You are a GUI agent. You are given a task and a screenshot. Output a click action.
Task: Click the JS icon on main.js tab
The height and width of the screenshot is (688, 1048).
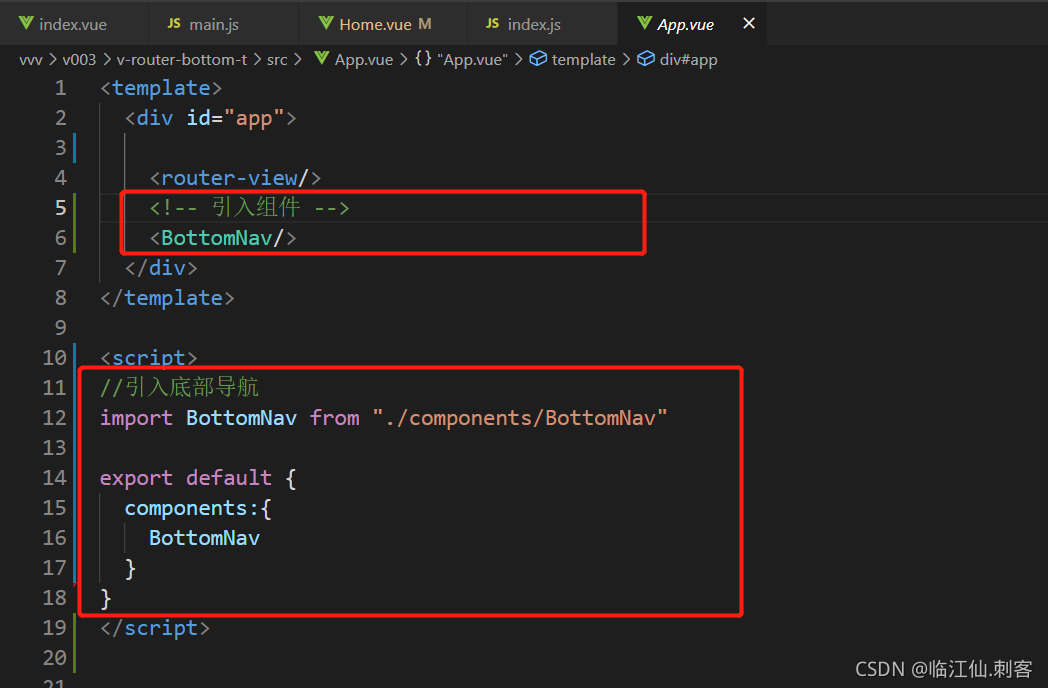(x=174, y=23)
